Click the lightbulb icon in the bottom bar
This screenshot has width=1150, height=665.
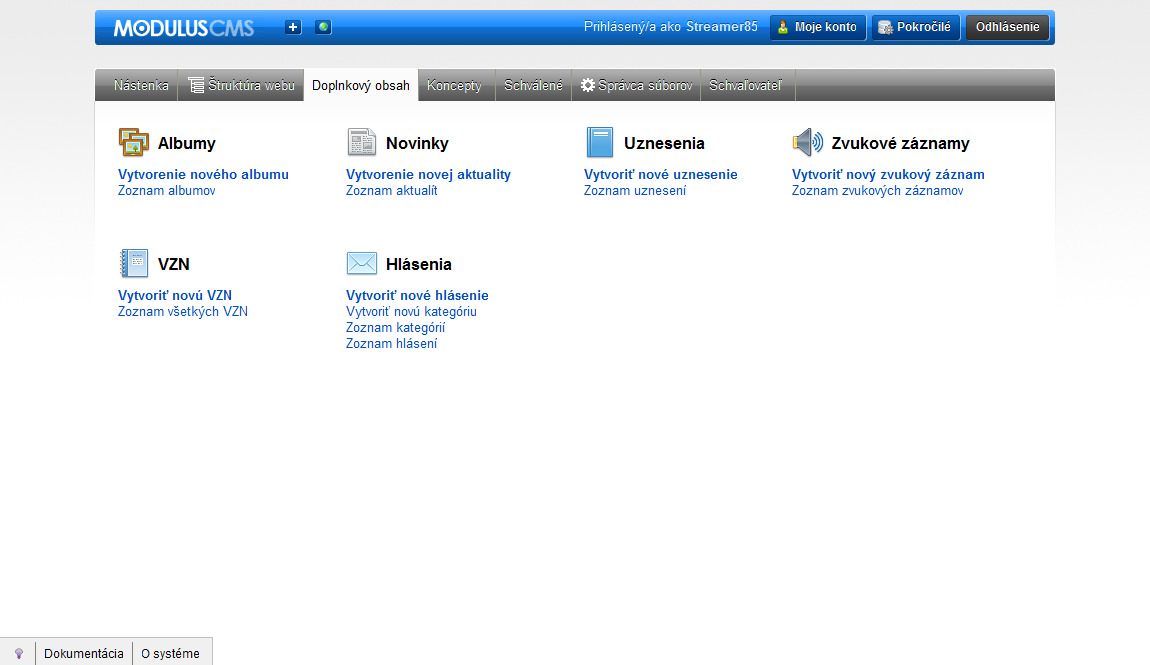pos(18,654)
